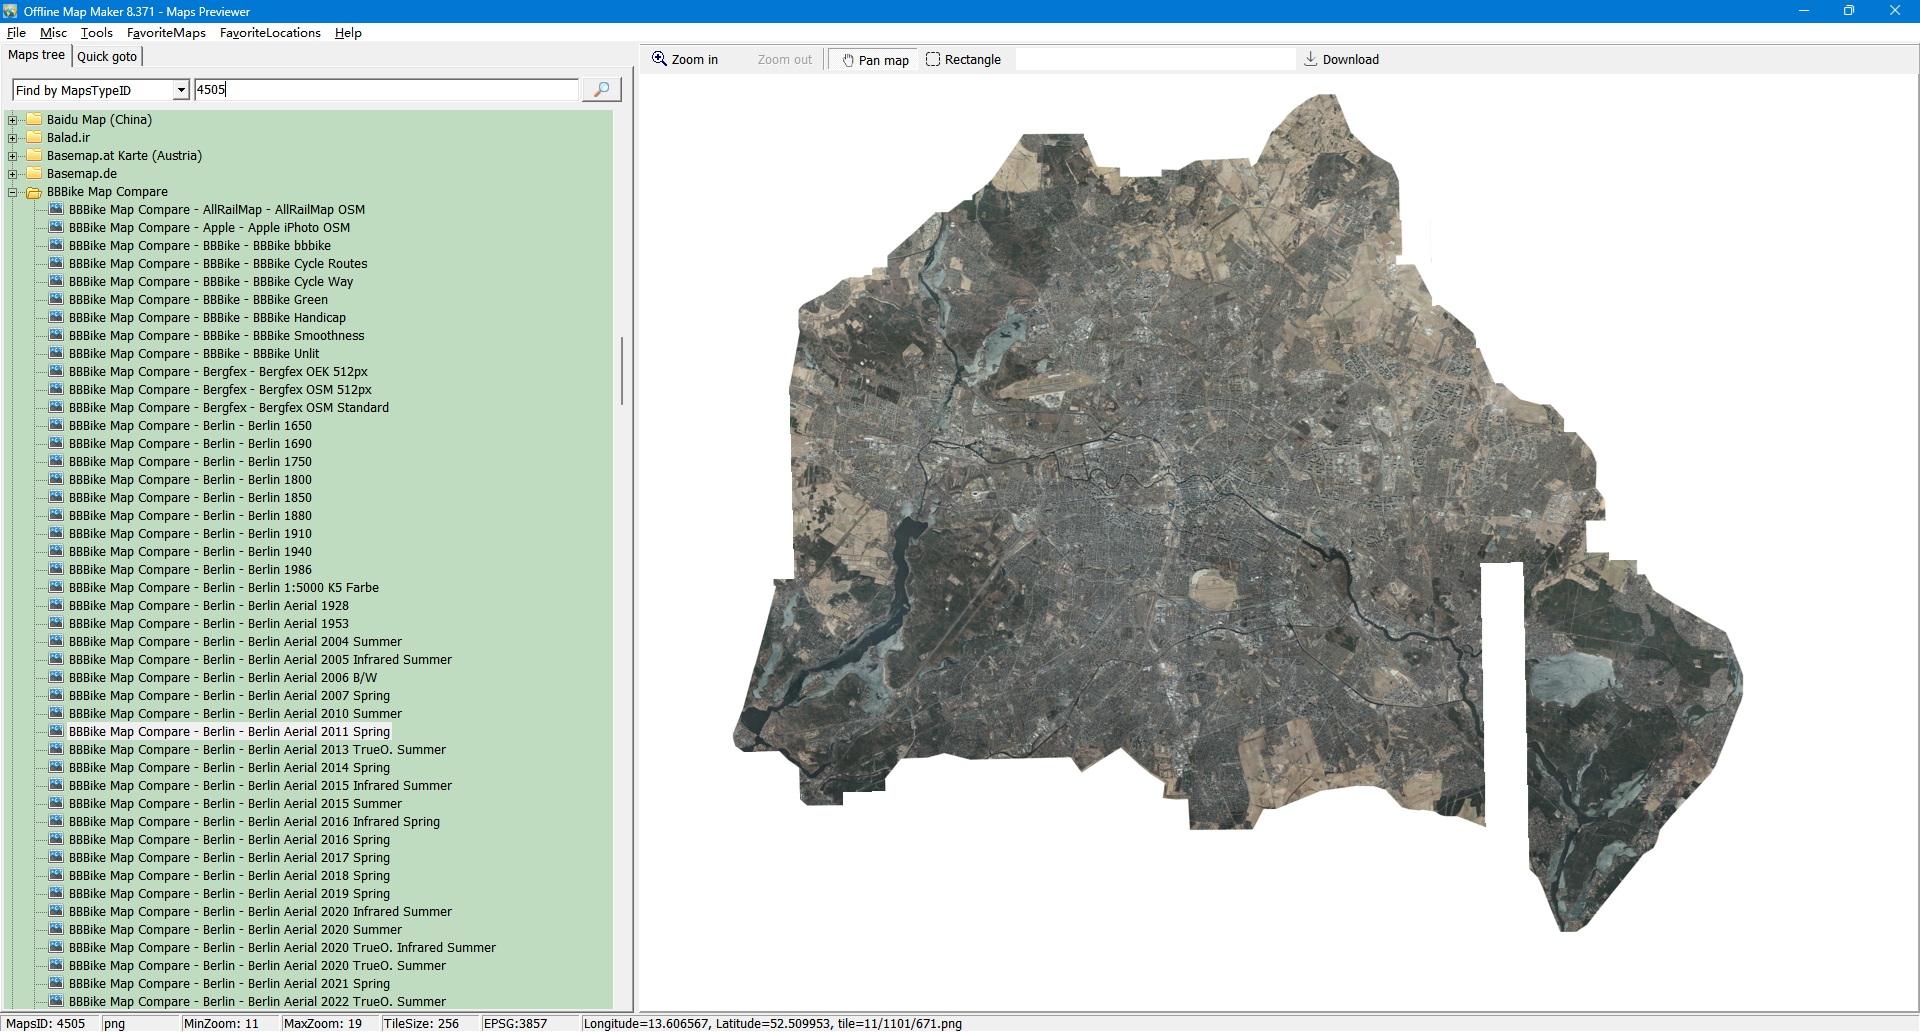
Task: Open the Find by MapsTypeID dropdown
Action: pos(181,90)
